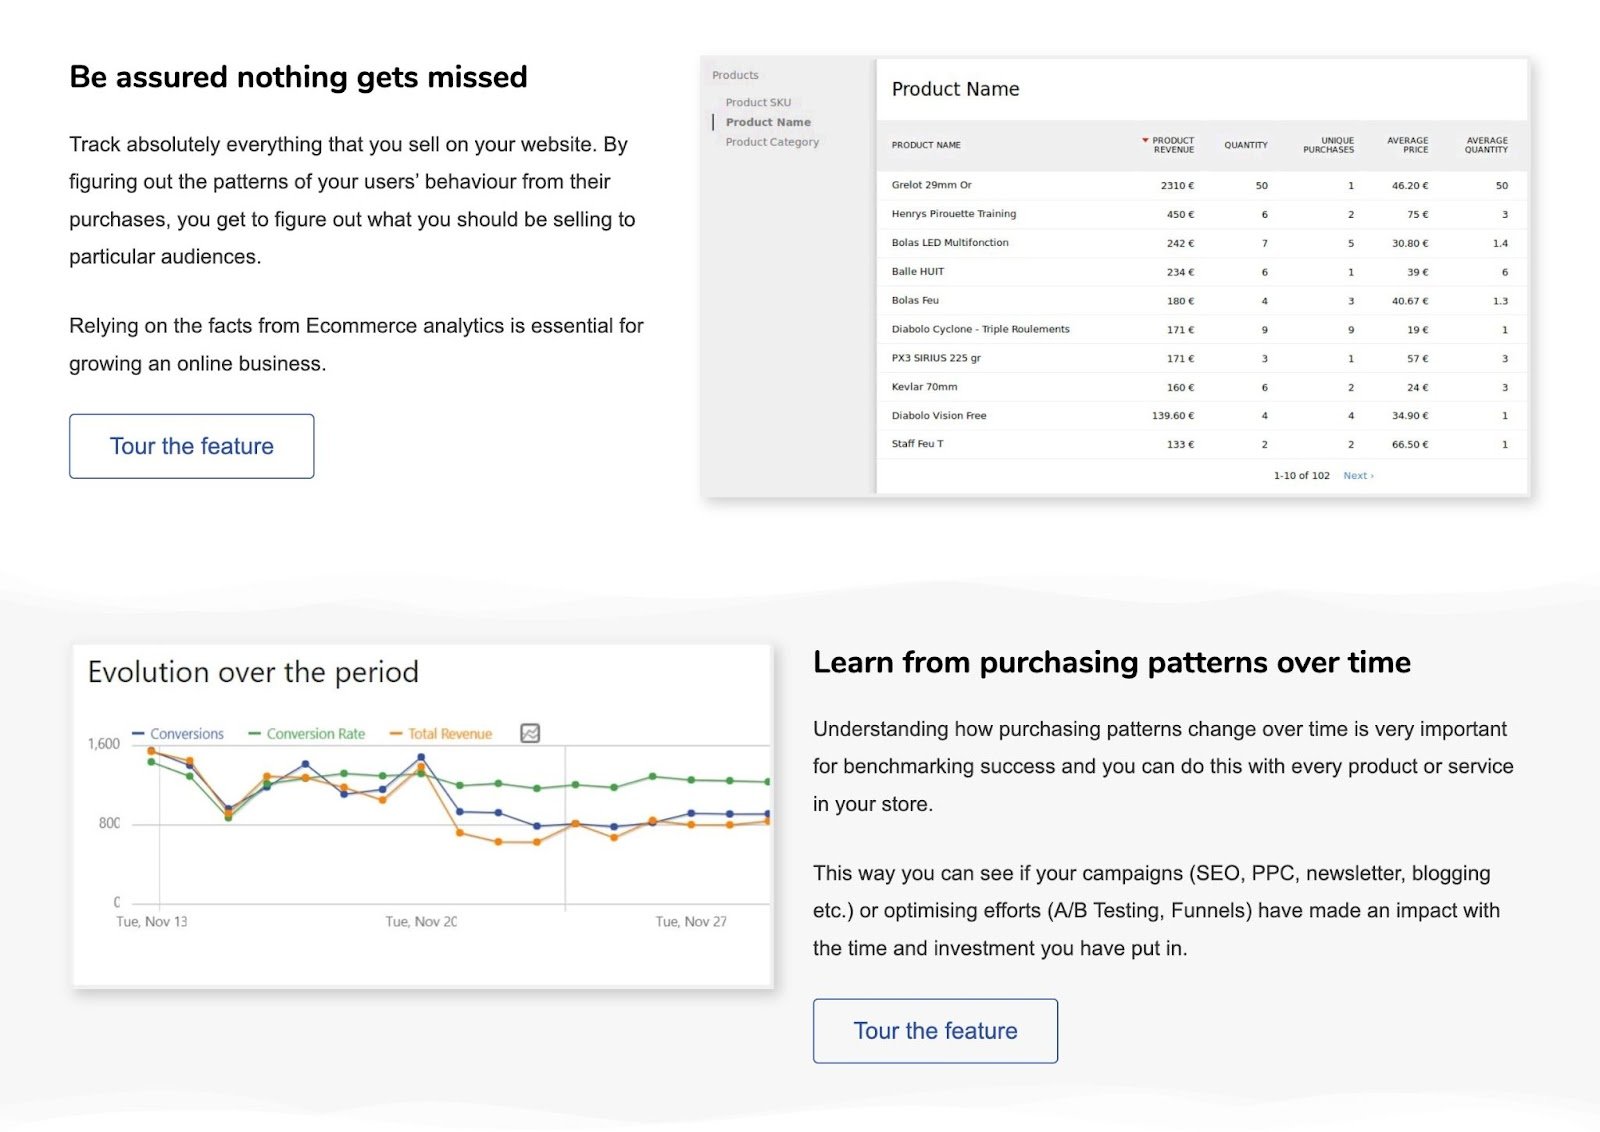Click the chart export image icon
This screenshot has height=1132, width=1600.
[x=530, y=733]
